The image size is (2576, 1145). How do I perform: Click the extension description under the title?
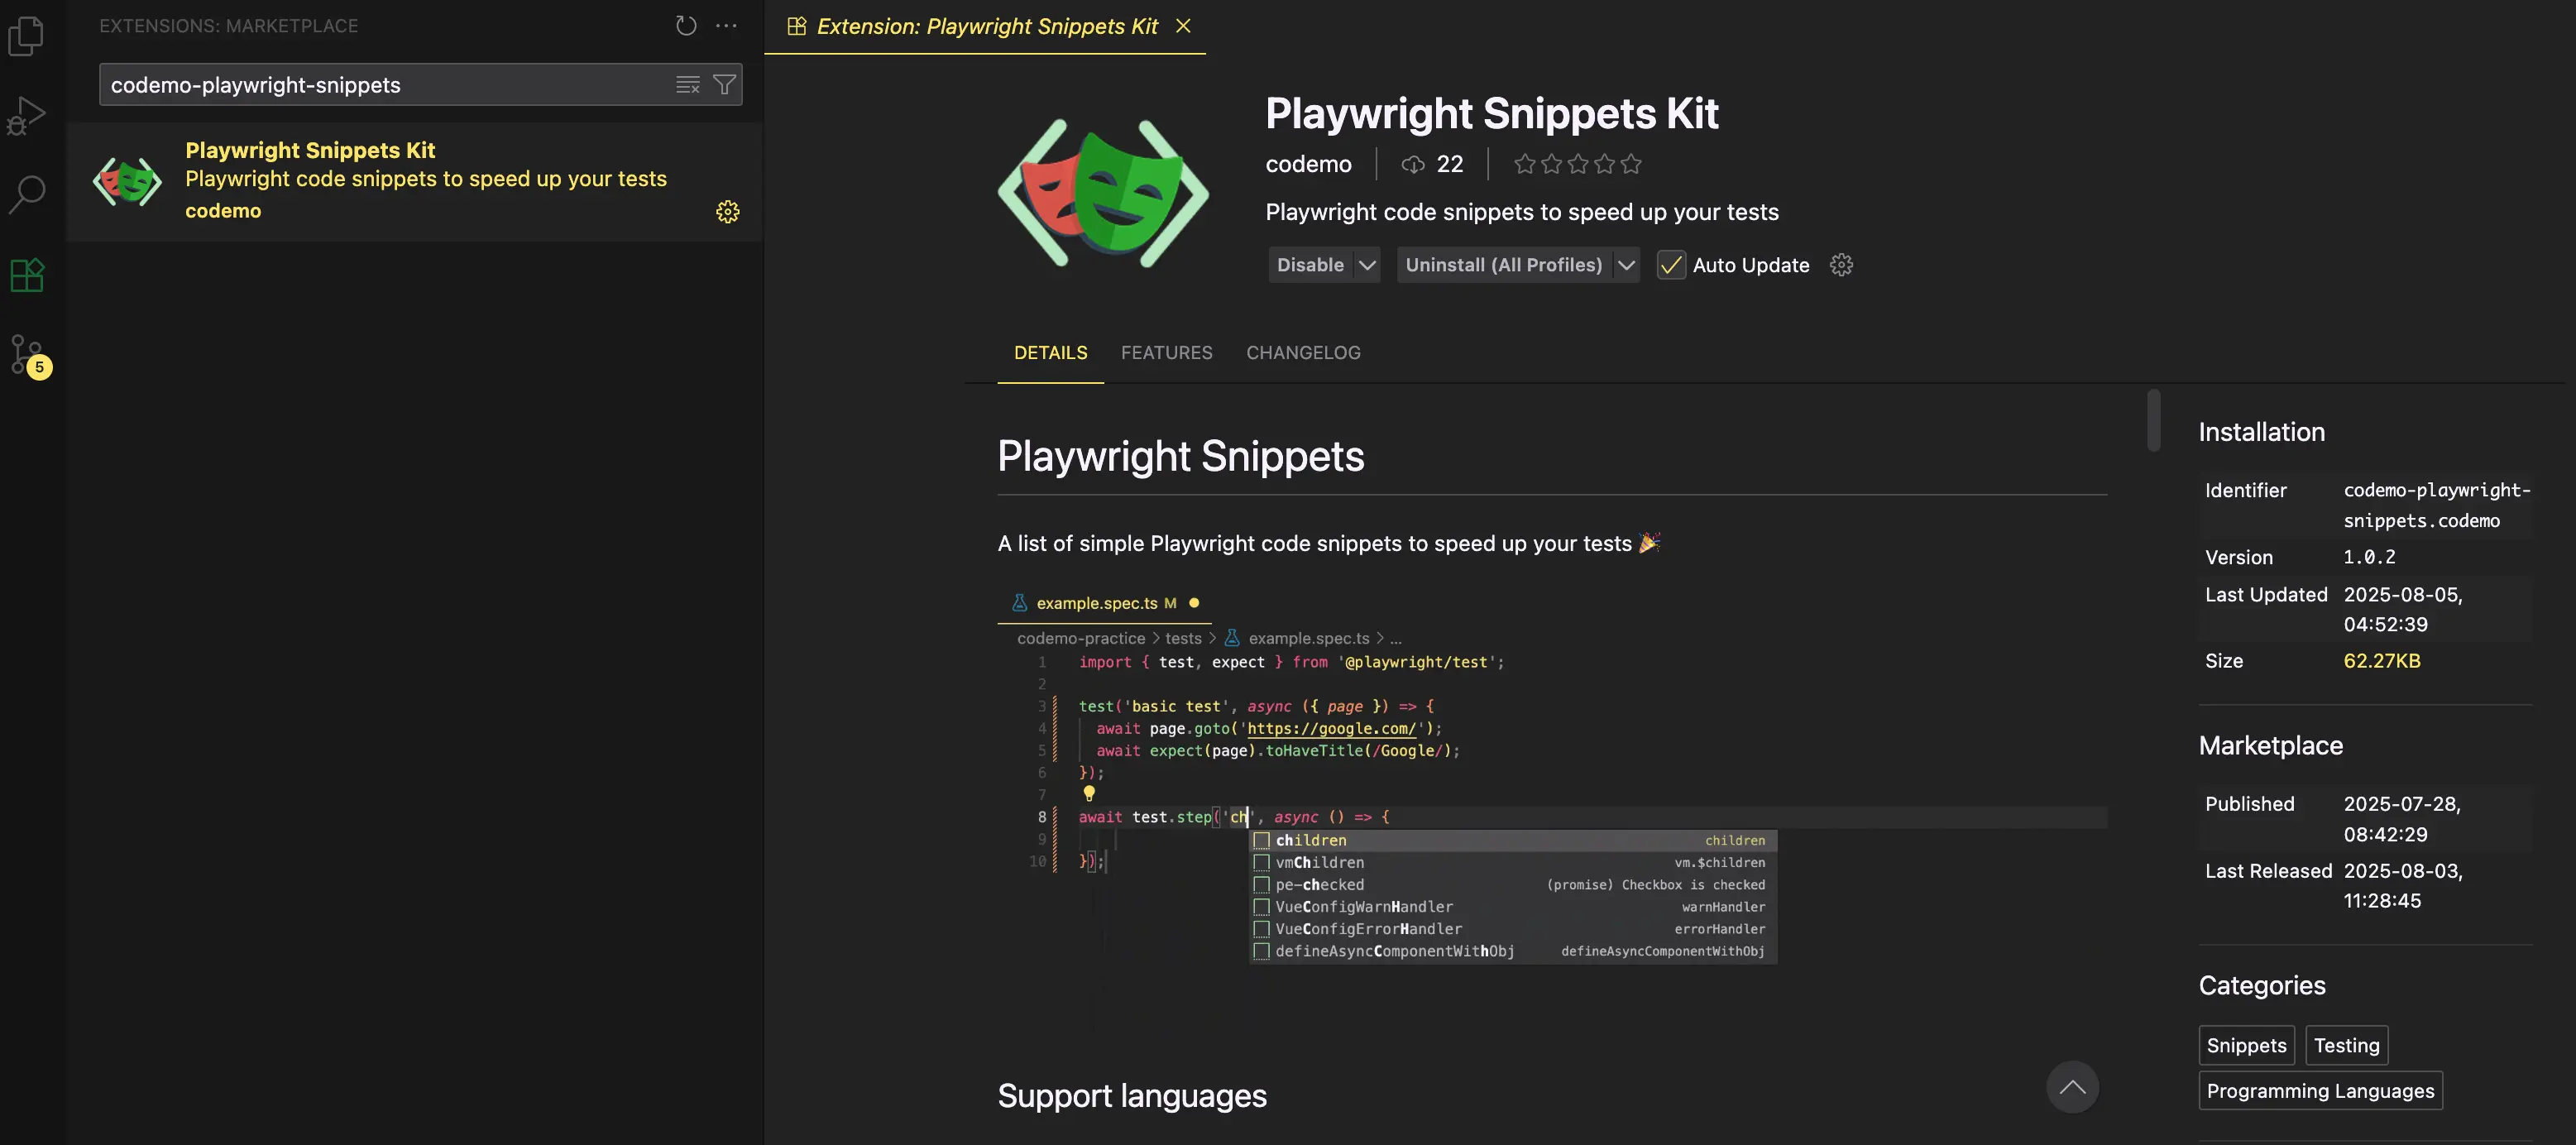[1522, 212]
